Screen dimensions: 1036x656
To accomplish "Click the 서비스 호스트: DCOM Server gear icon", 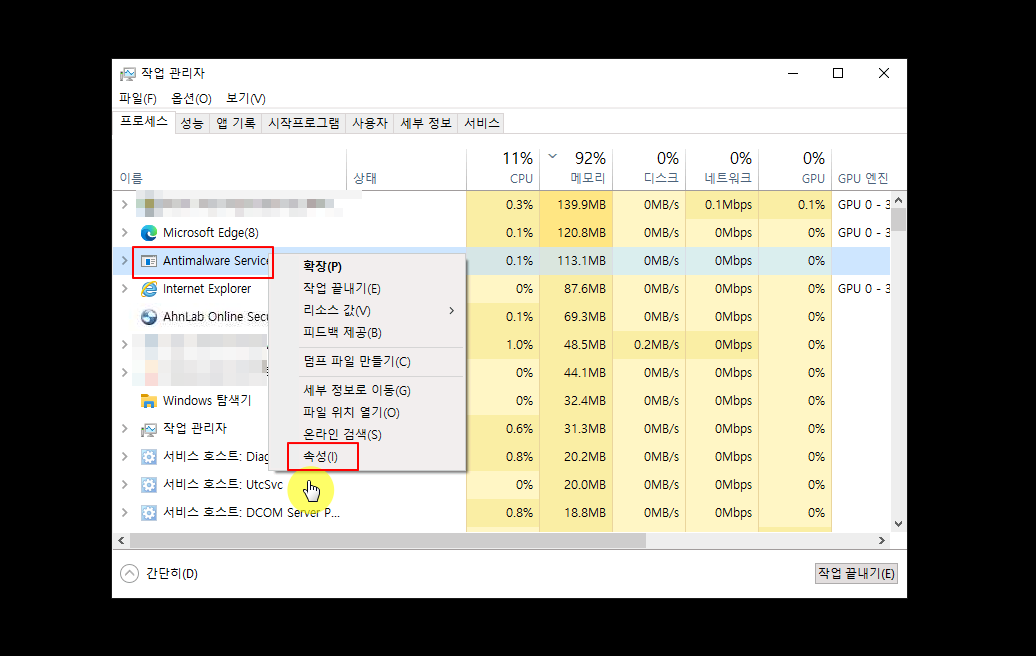I will click(x=149, y=513).
